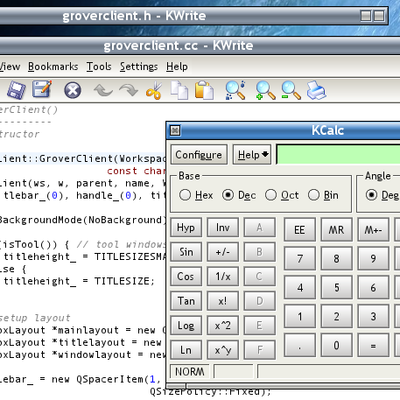Click the decimal point key
This screenshot has height=400, width=400.
tap(300, 345)
